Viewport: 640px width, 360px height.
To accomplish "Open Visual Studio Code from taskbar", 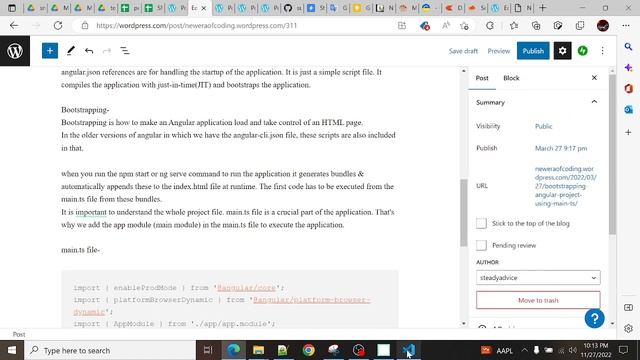I will [x=409, y=350].
